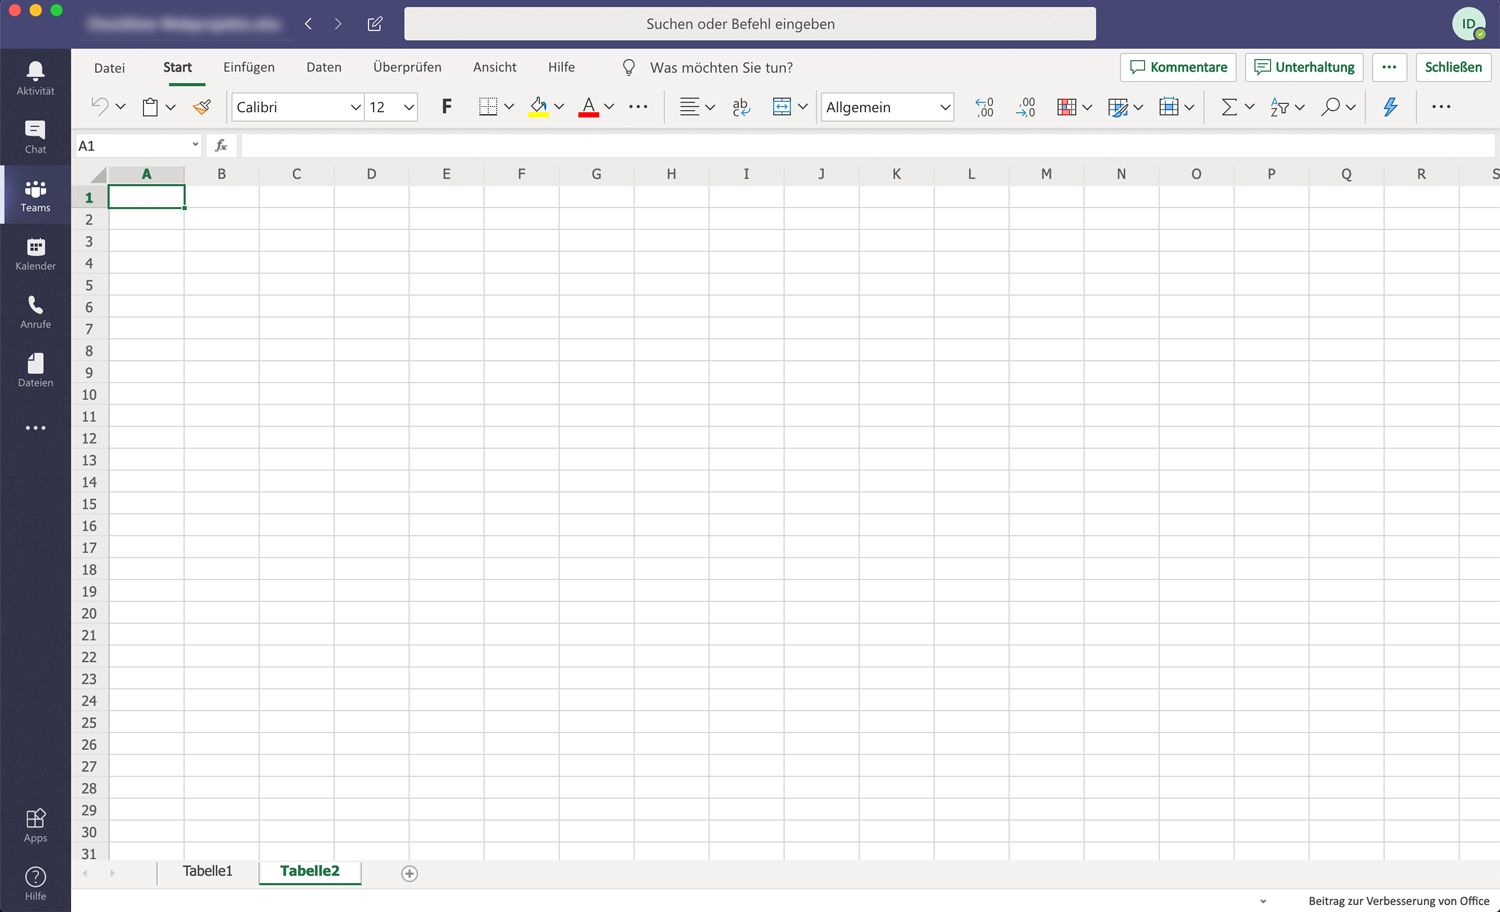Open the Datei menu
This screenshot has height=912, width=1500.
(109, 68)
